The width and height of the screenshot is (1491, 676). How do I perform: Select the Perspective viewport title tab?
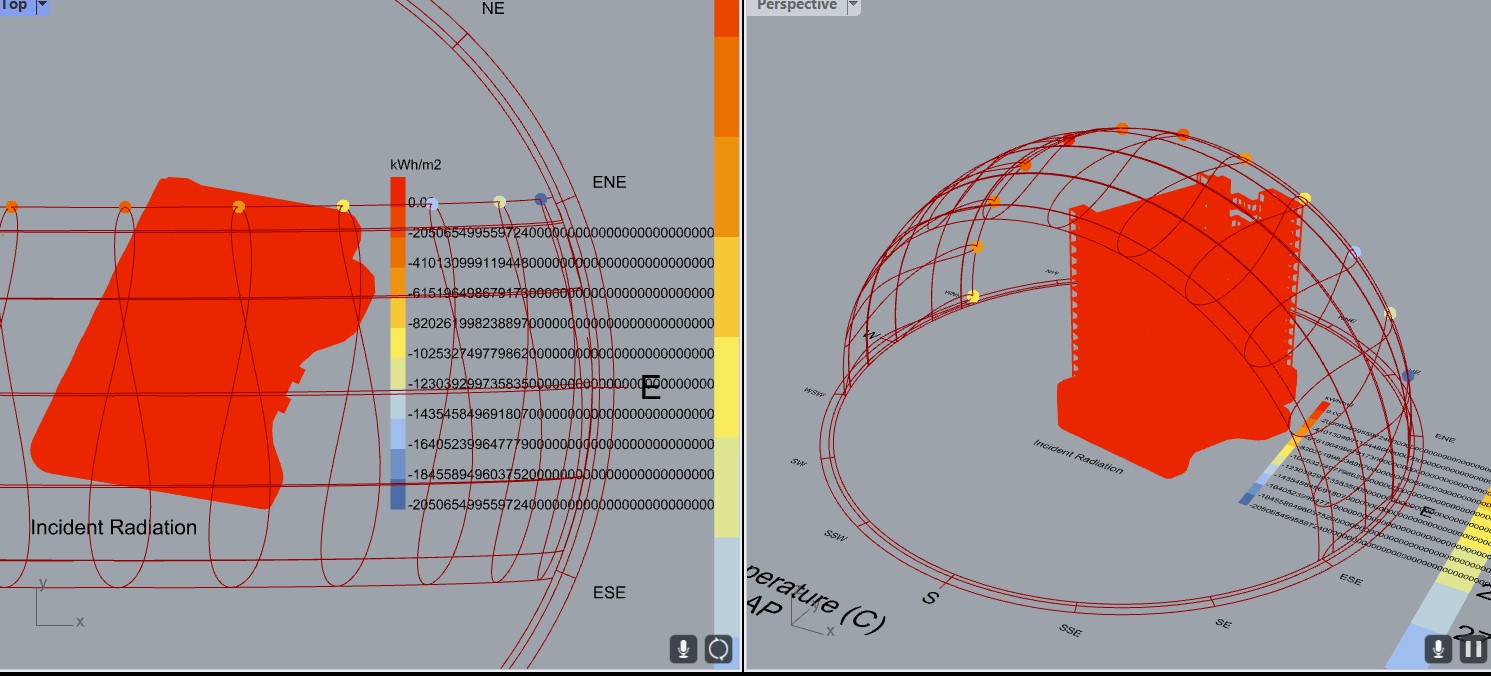[797, 5]
